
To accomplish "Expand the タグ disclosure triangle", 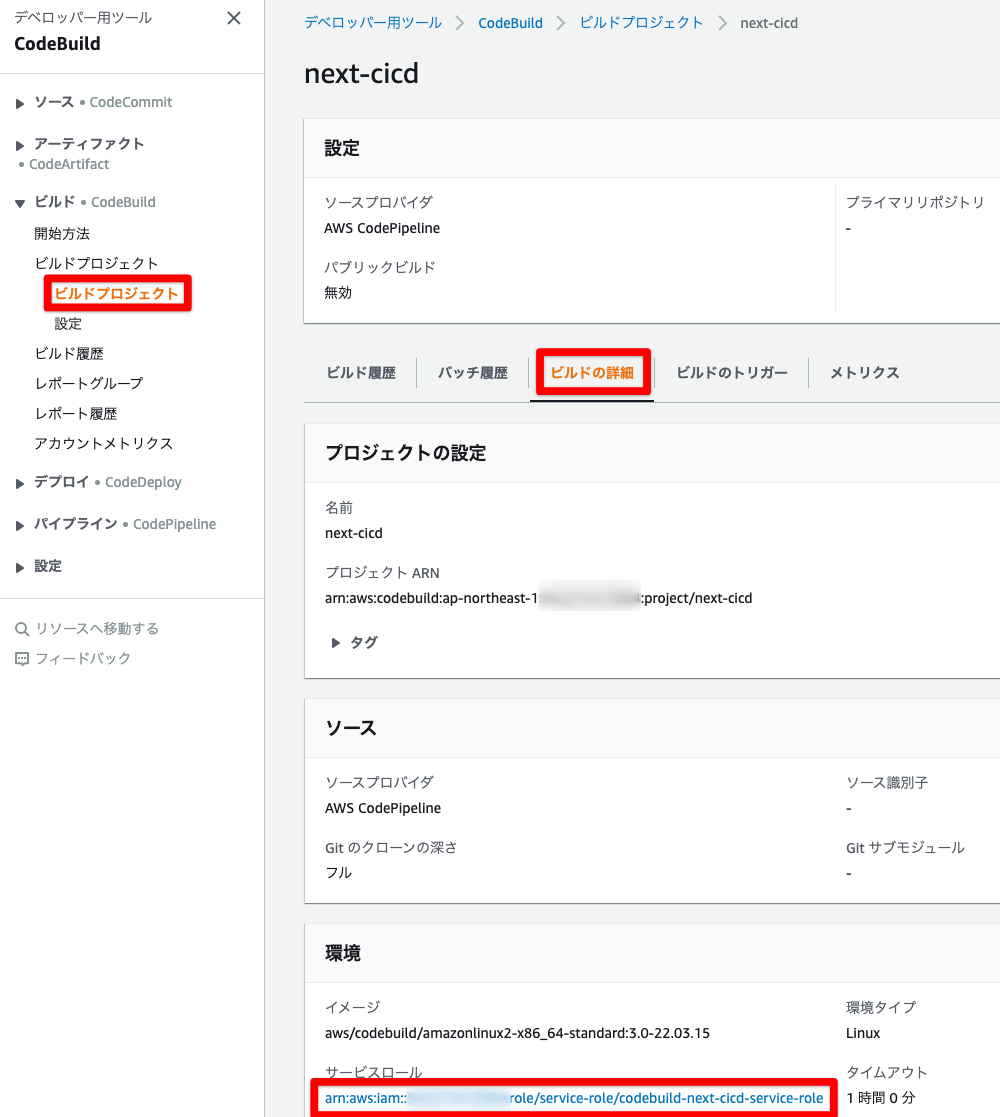I will [335, 643].
